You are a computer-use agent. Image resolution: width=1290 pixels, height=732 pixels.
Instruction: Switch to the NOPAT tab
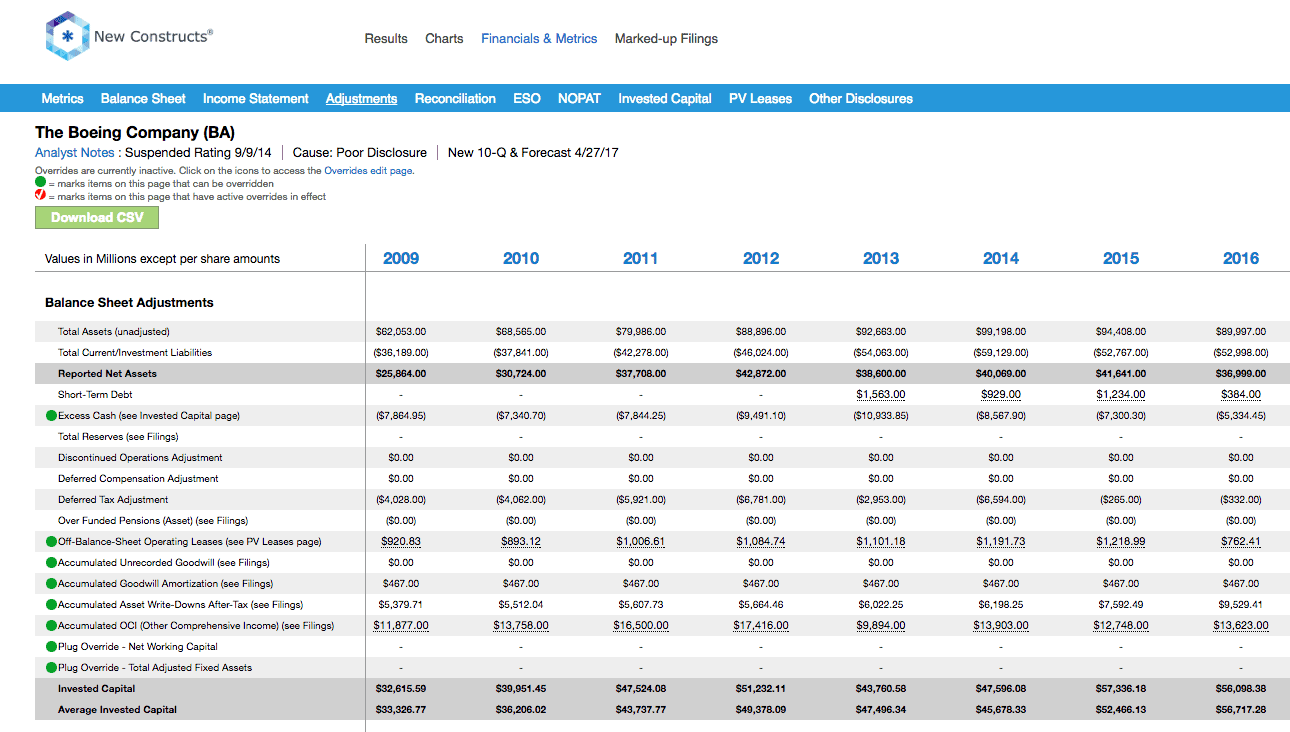pos(579,98)
